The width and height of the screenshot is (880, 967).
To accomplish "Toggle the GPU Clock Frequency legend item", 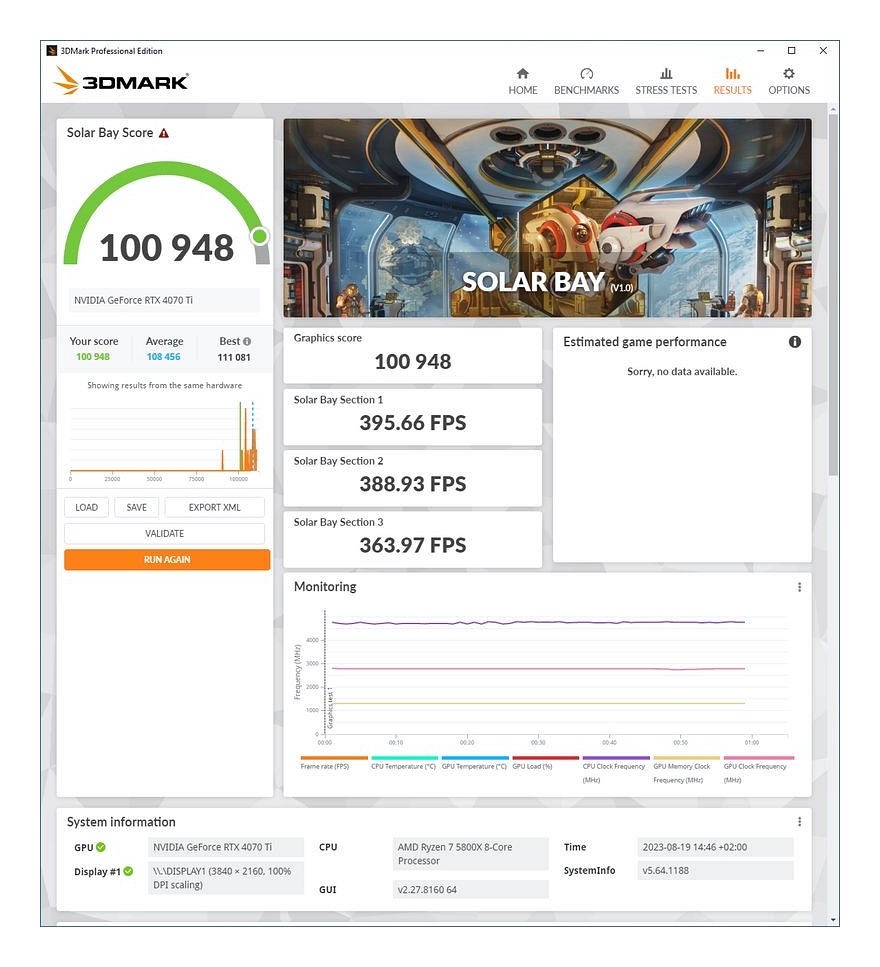I will [759, 770].
